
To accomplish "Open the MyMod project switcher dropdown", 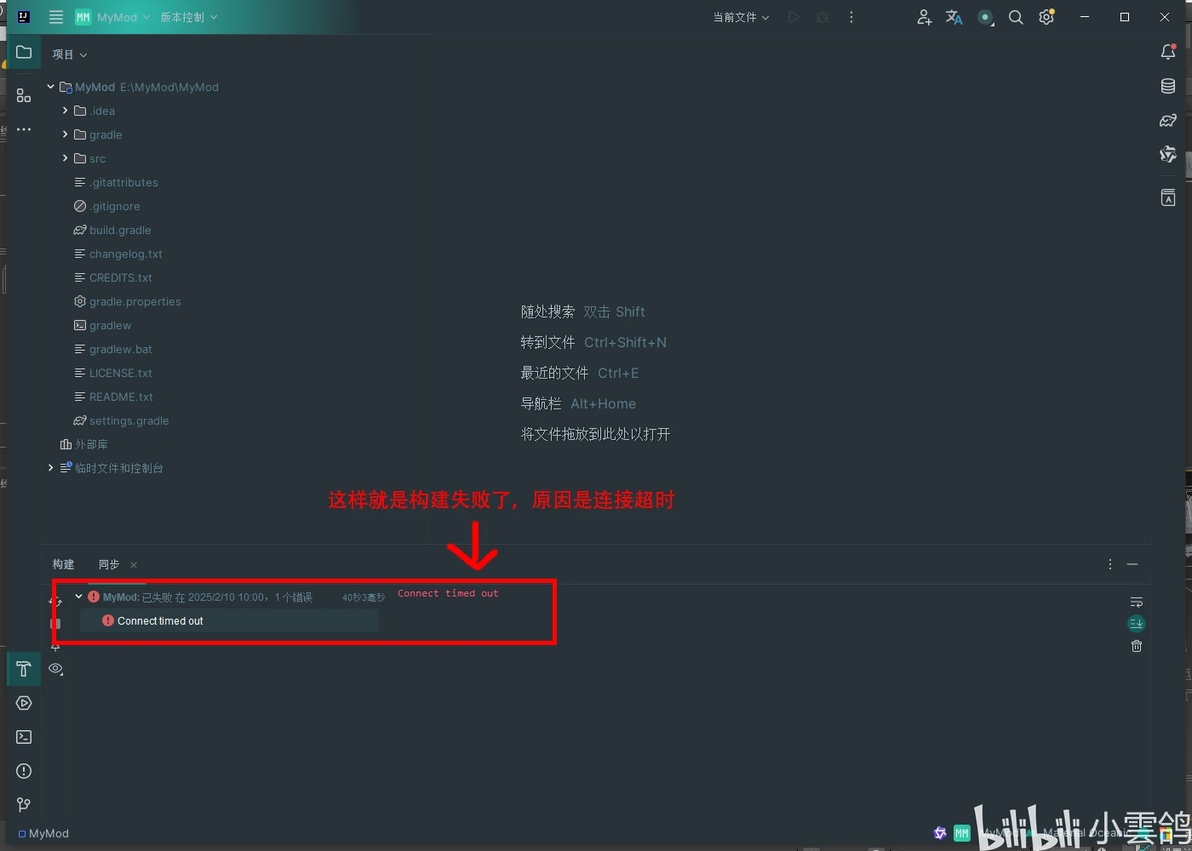I will coord(113,17).
